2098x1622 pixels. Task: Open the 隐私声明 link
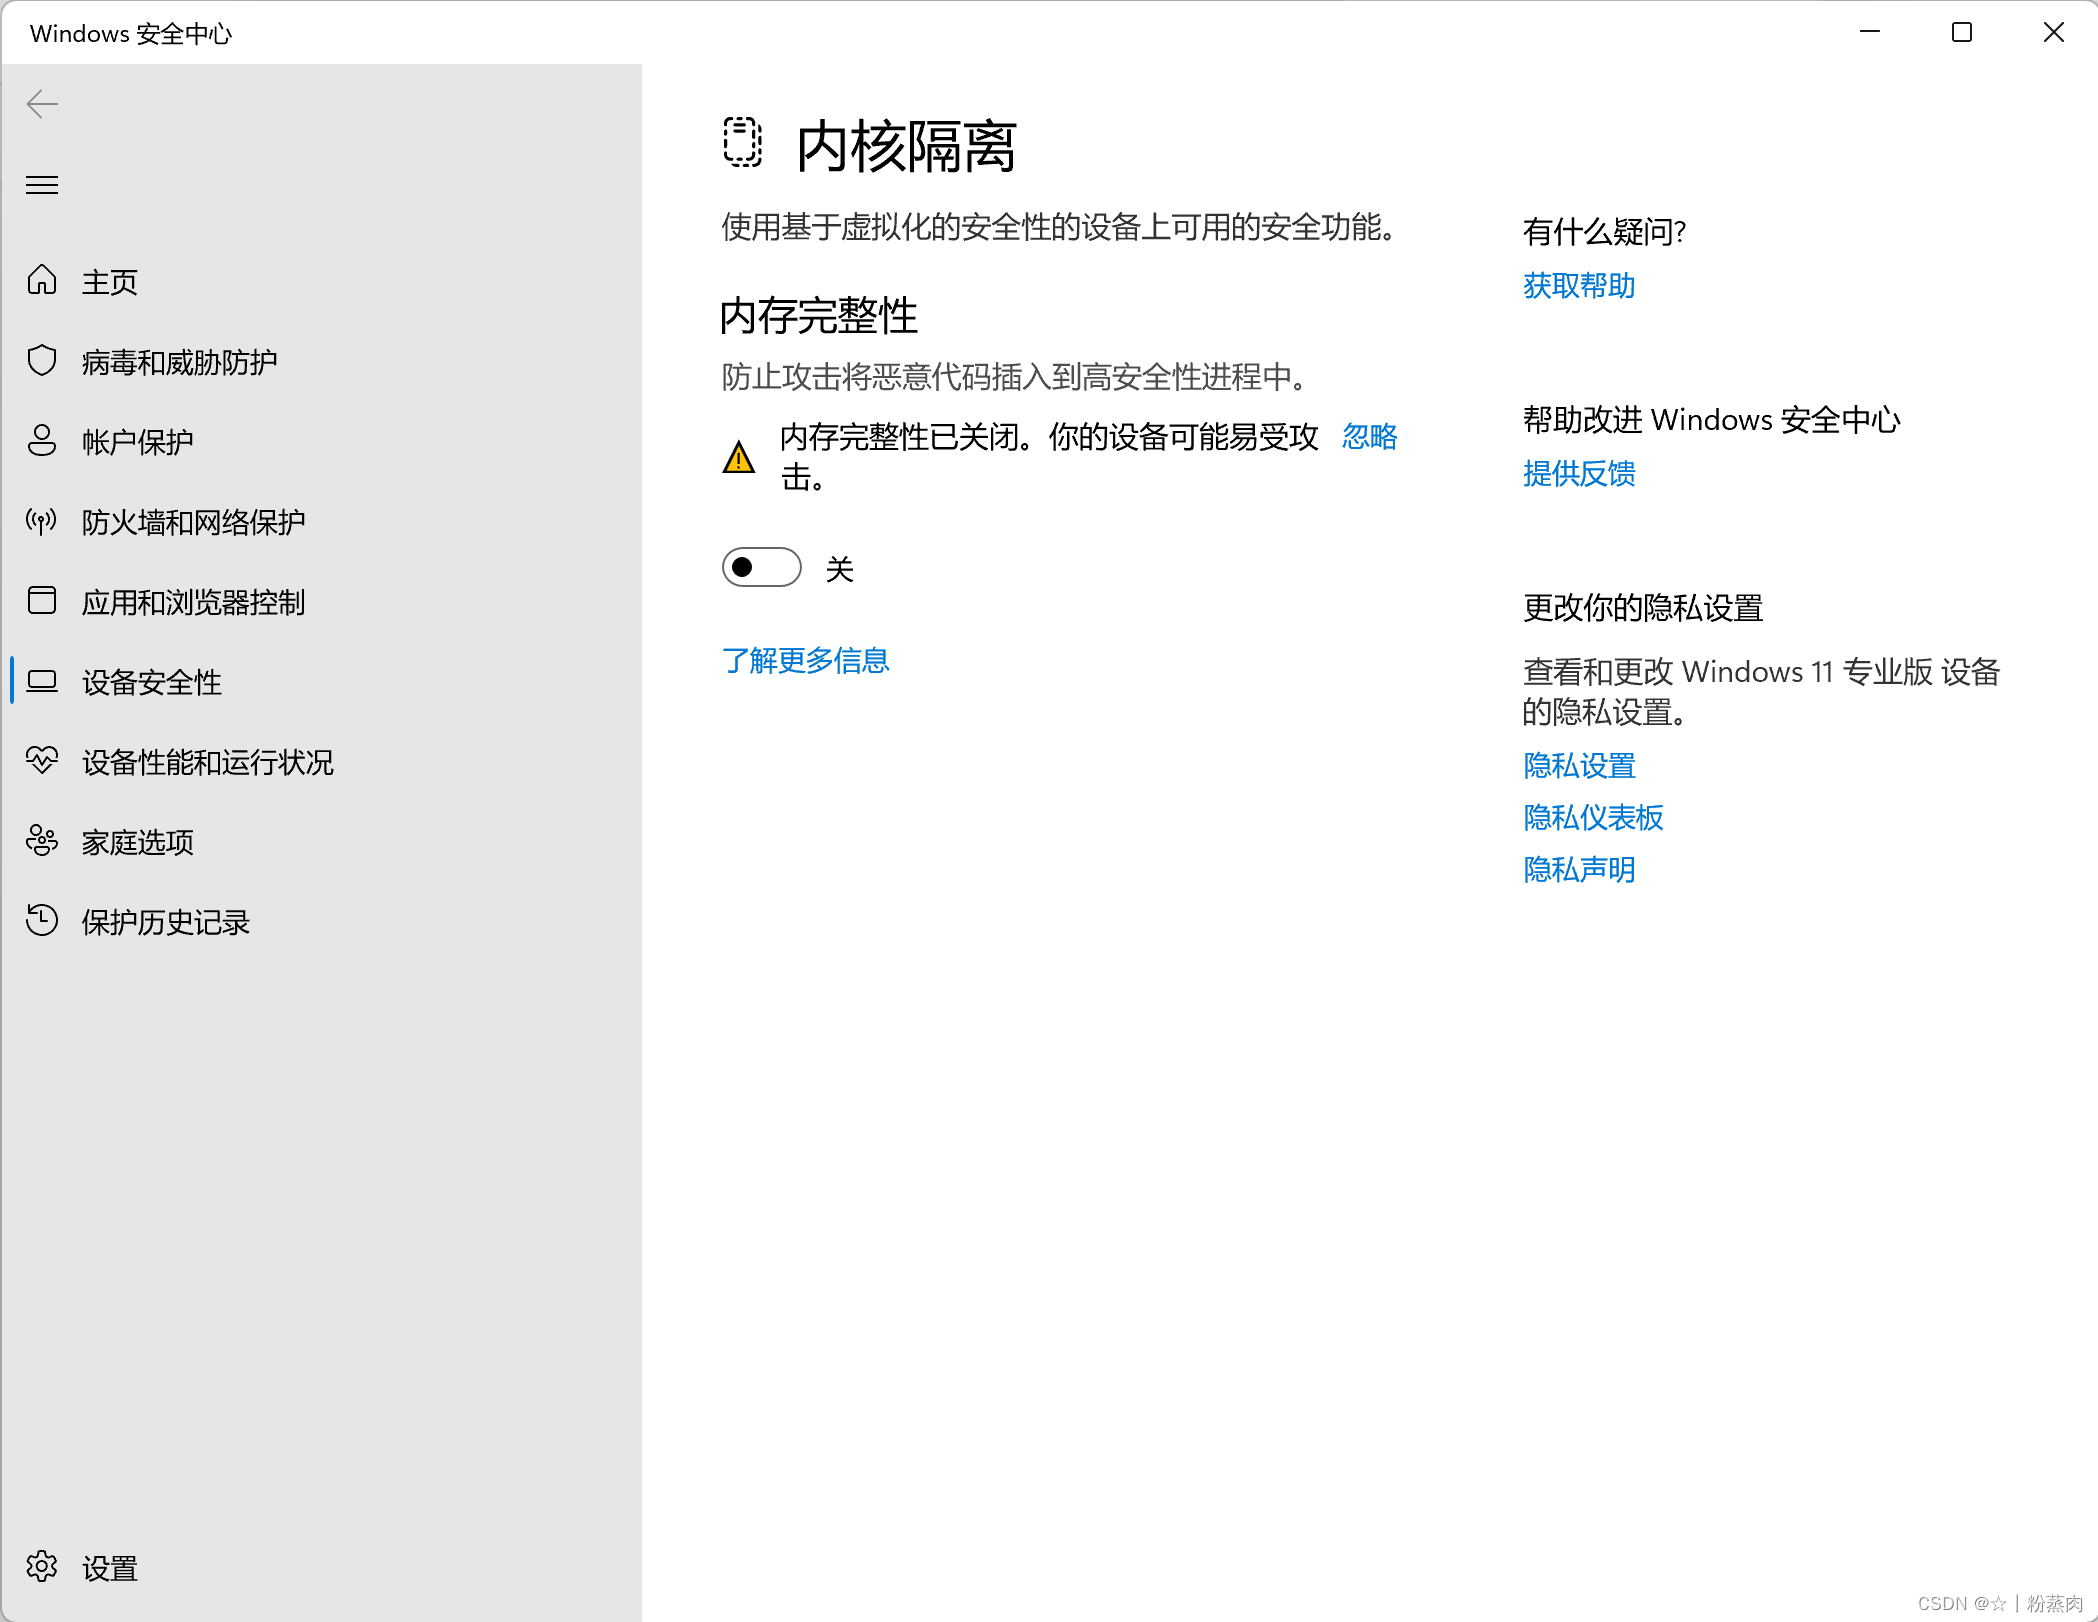tap(1579, 870)
